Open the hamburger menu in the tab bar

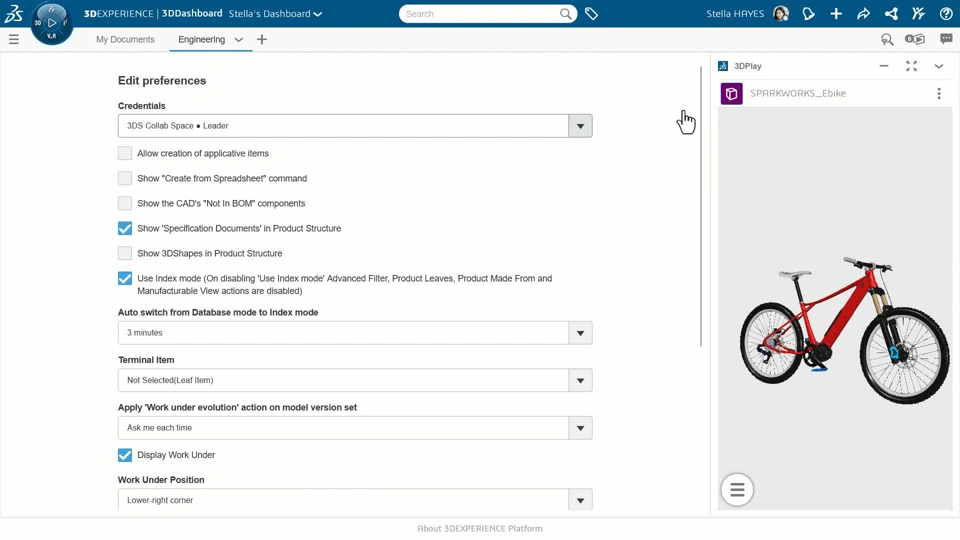(x=13, y=39)
